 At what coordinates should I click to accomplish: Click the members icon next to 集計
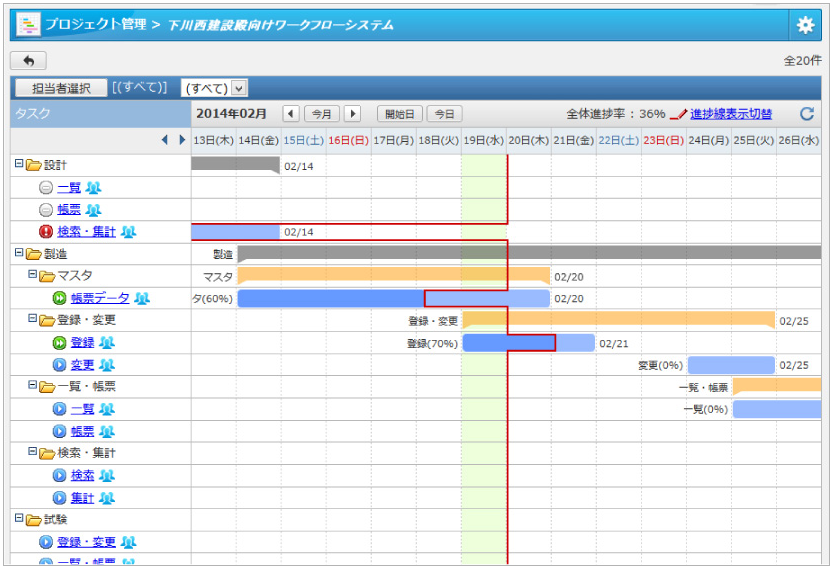click(x=106, y=497)
